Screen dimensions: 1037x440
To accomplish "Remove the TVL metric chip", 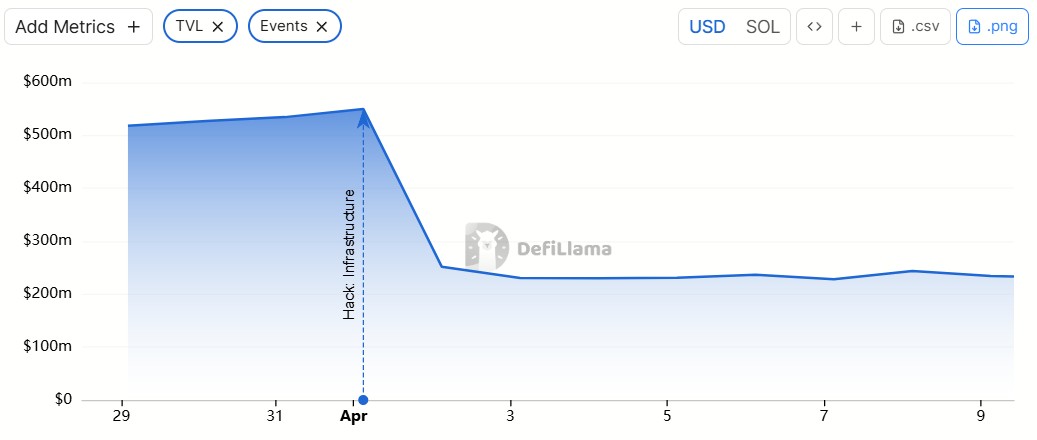I will click(x=218, y=27).
